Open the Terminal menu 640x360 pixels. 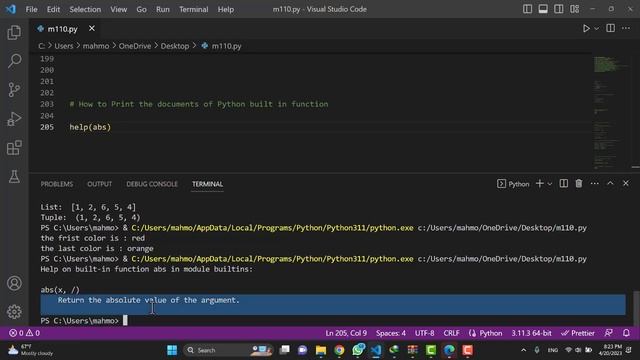(x=193, y=9)
